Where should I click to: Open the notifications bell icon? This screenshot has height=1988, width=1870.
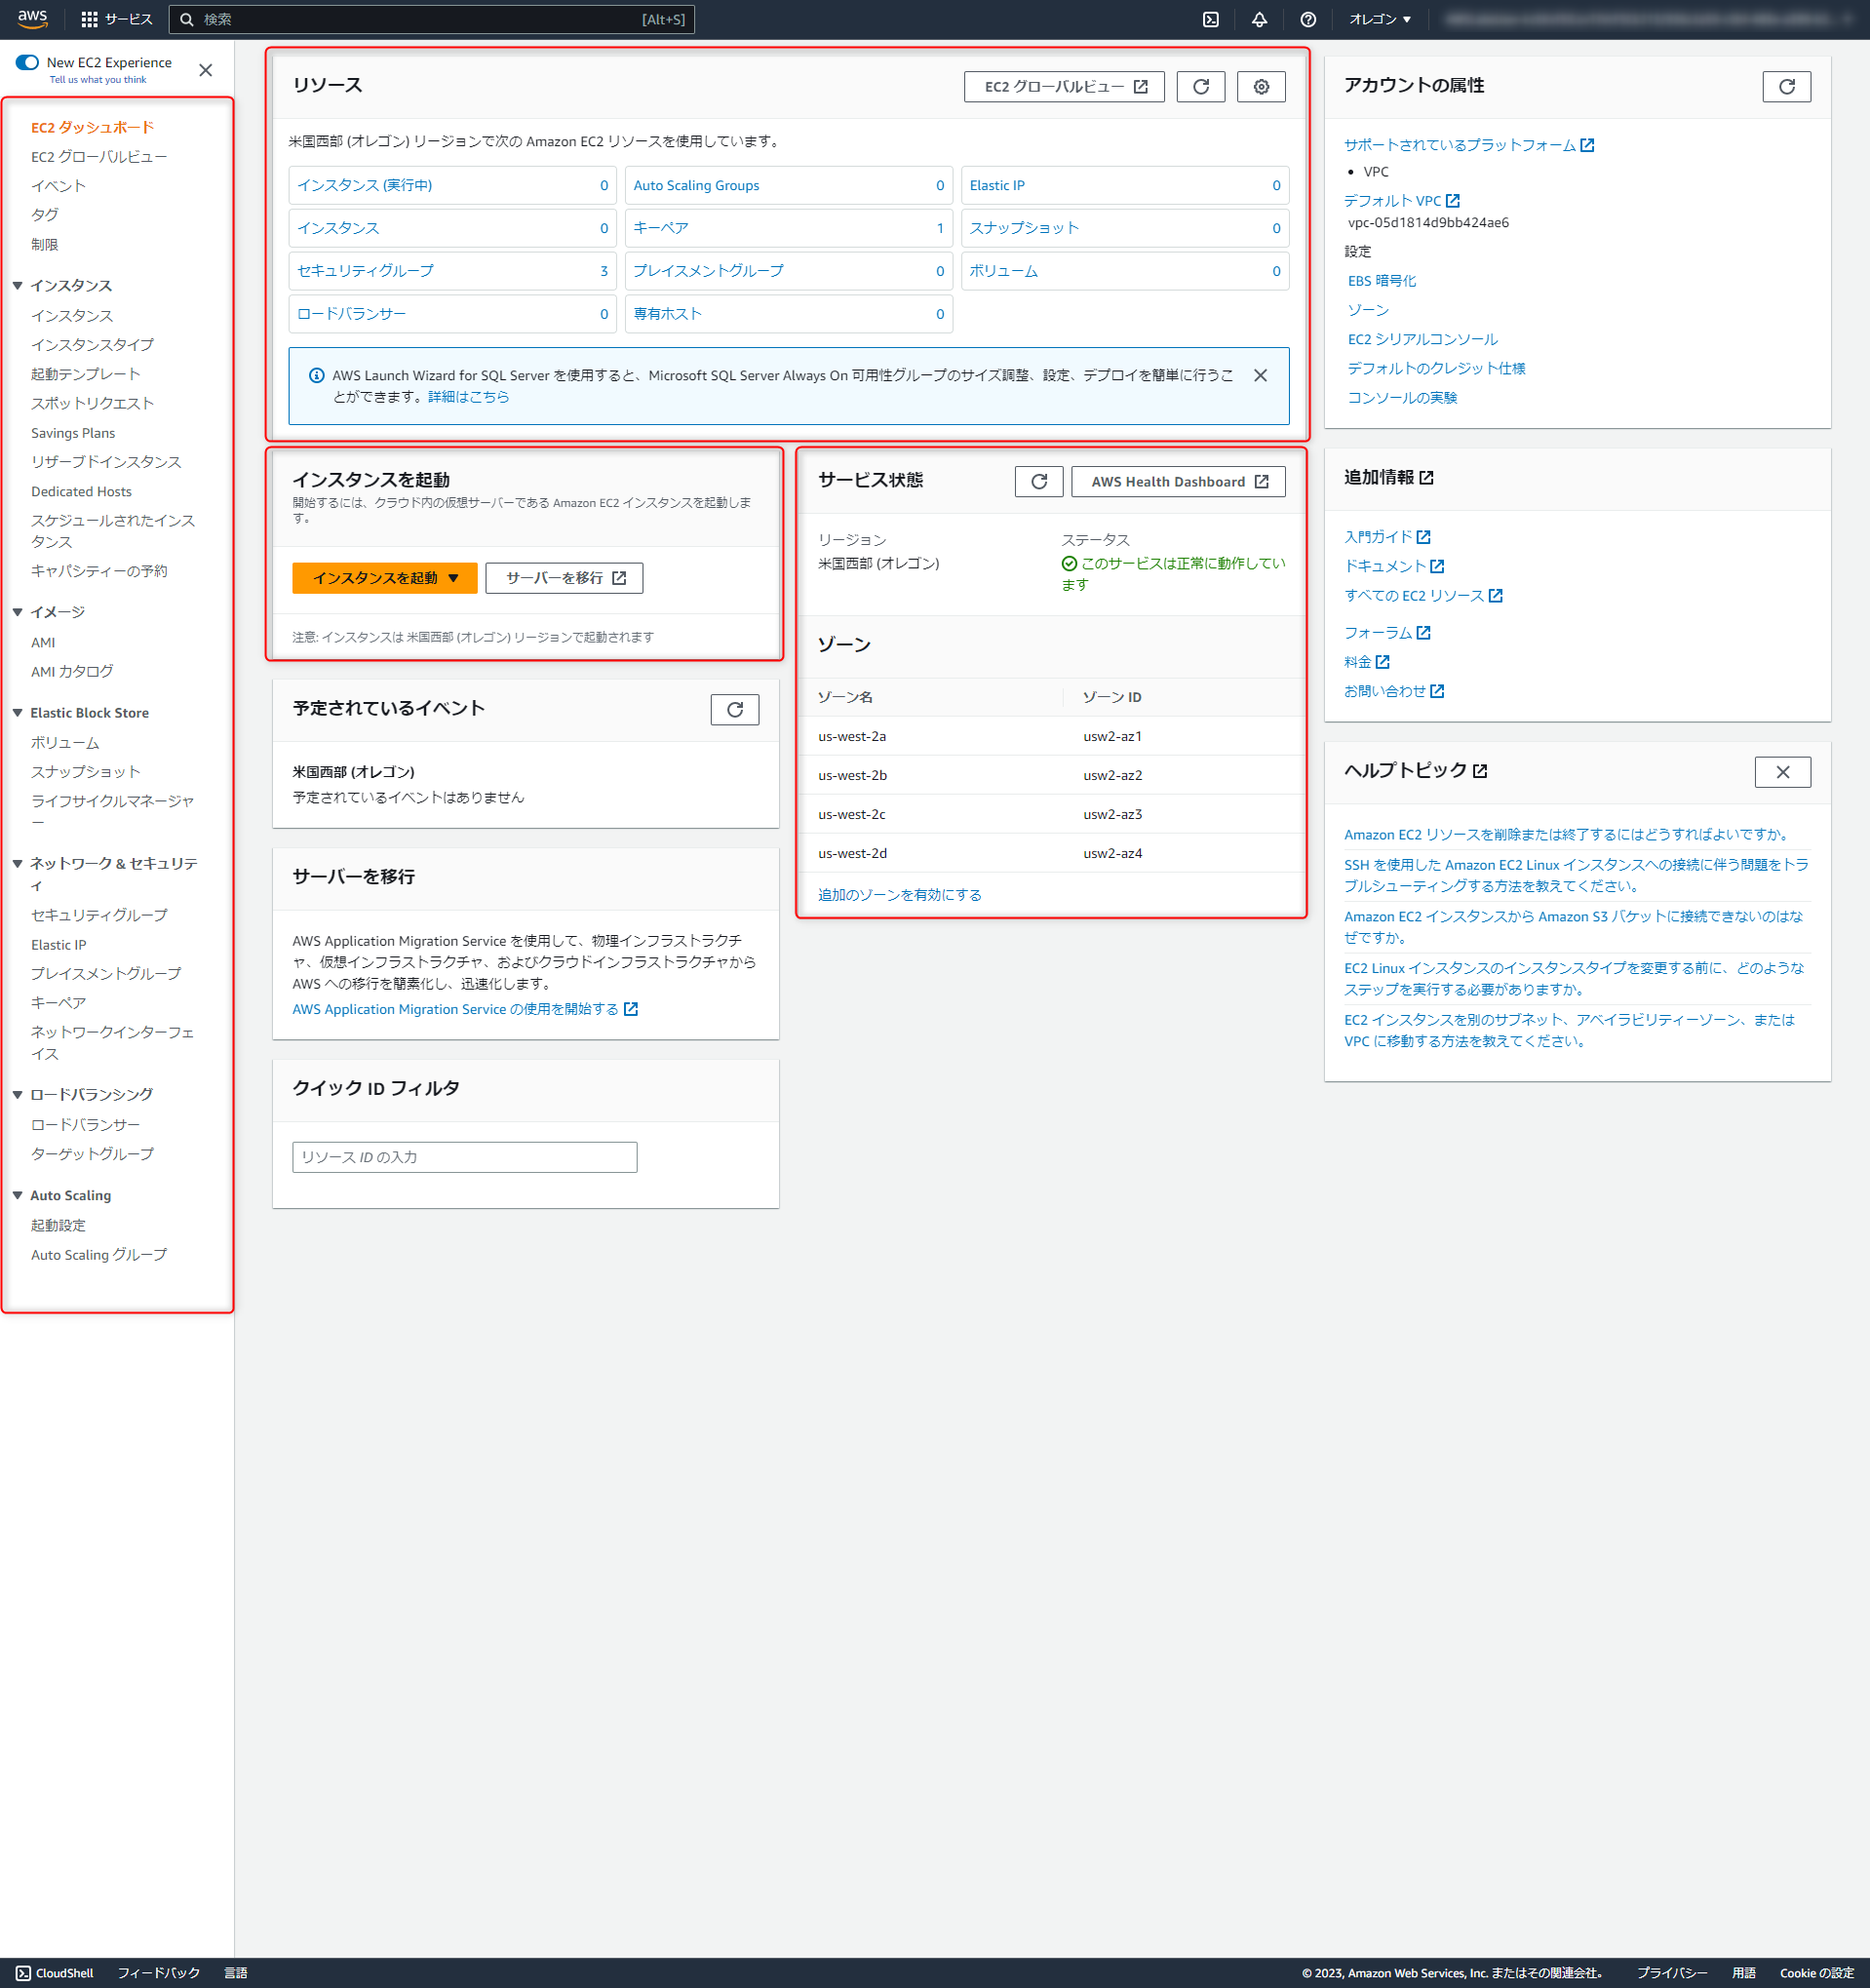click(x=1259, y=19)
